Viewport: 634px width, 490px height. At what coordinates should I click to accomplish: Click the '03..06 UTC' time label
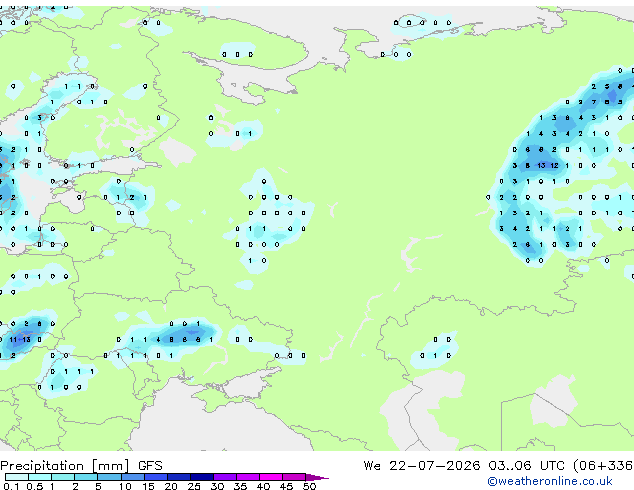[526, 466]
